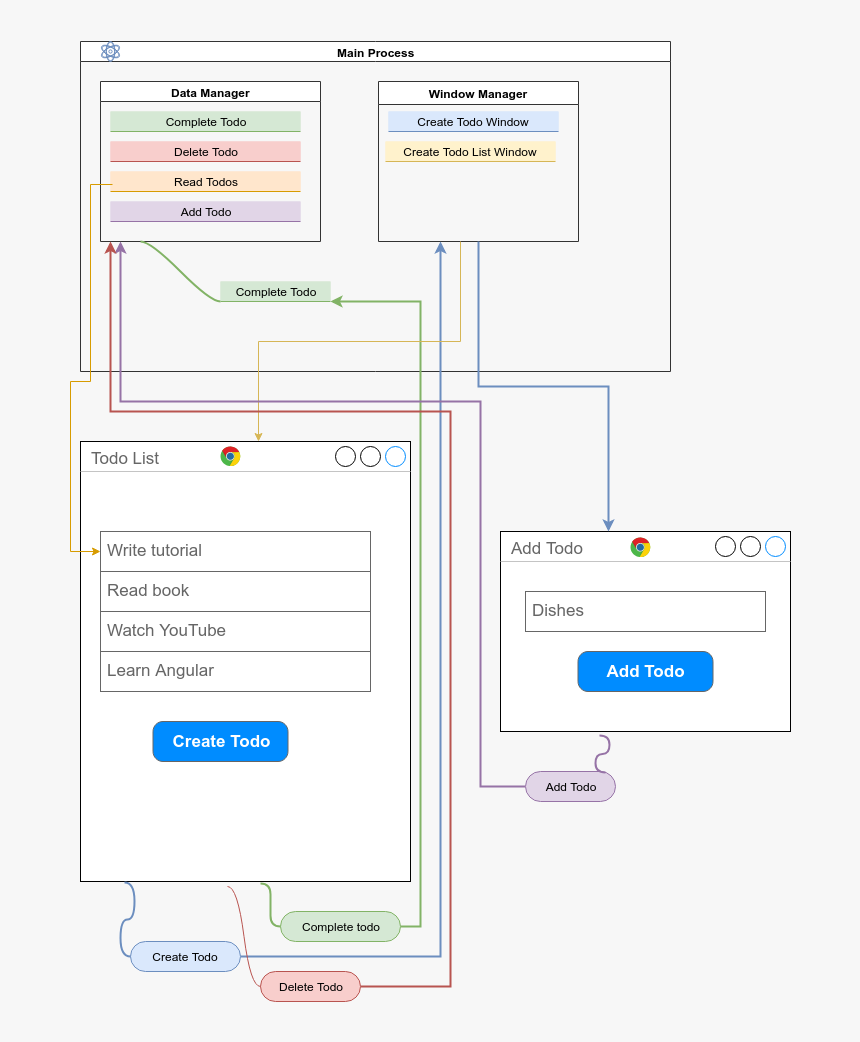Click the Data Manager title
This screenshot has width=860, height=1042.
coord(210,93)
